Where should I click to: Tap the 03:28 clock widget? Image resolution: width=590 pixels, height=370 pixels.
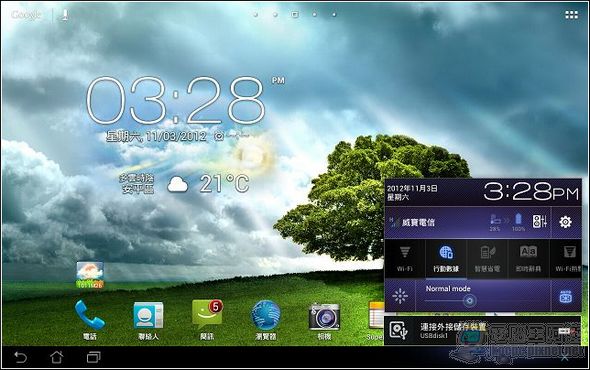[176, 100]
